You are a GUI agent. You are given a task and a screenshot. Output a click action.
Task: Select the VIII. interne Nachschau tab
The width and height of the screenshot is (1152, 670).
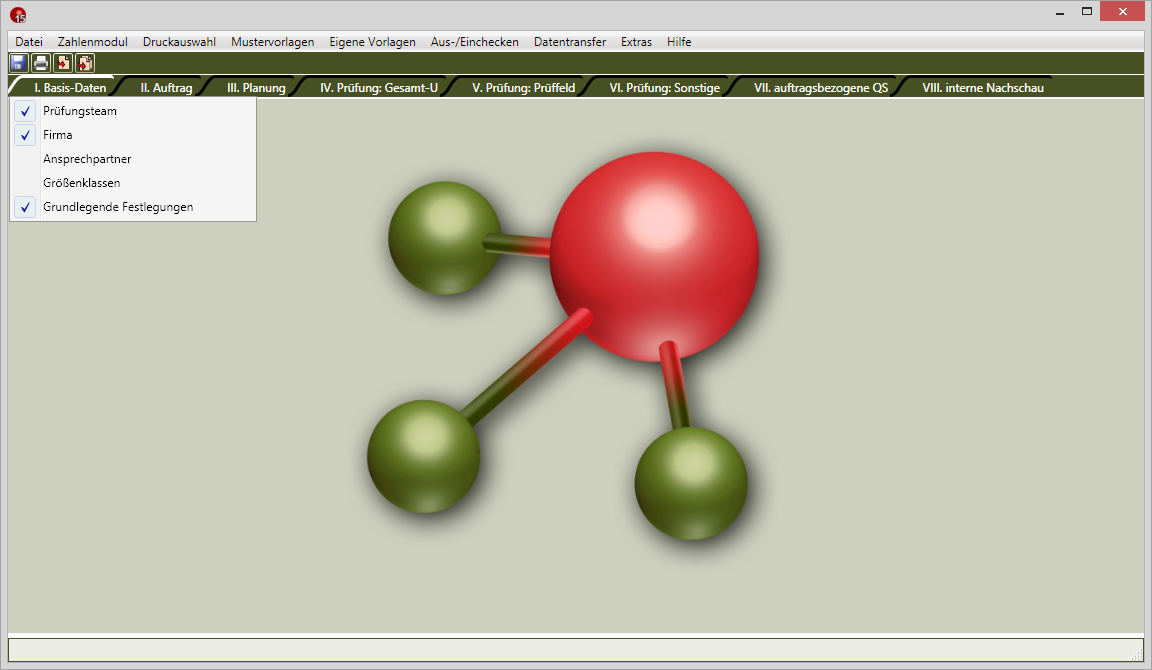983,88
